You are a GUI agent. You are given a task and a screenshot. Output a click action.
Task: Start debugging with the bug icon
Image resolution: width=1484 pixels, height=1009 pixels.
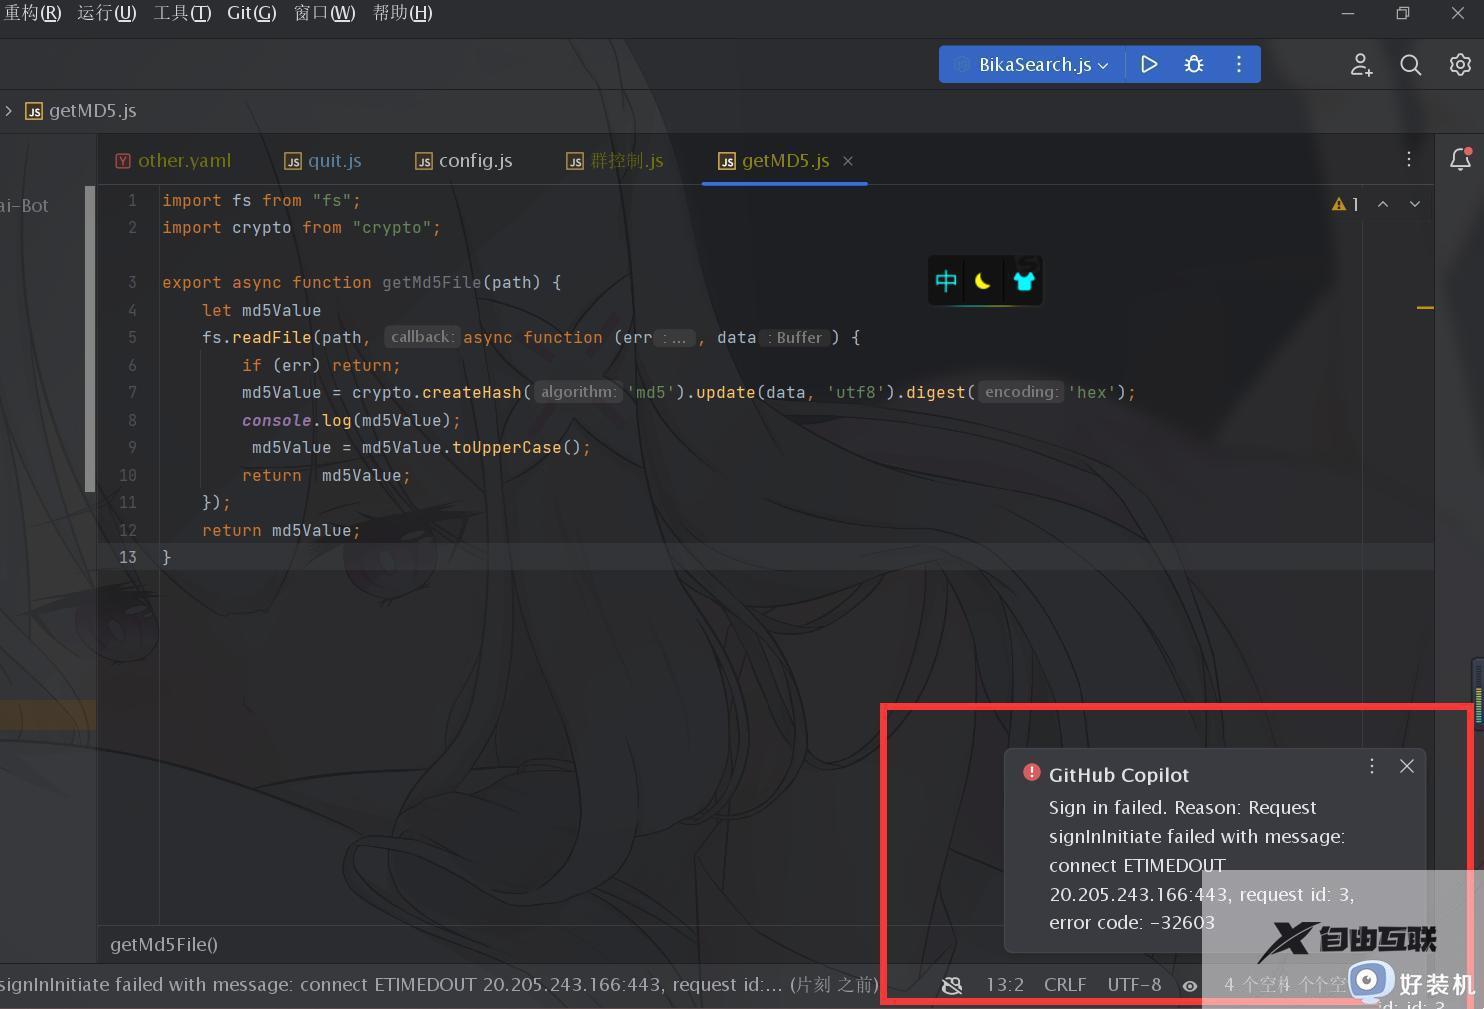pyautogui.click(x=1194, y=64)
